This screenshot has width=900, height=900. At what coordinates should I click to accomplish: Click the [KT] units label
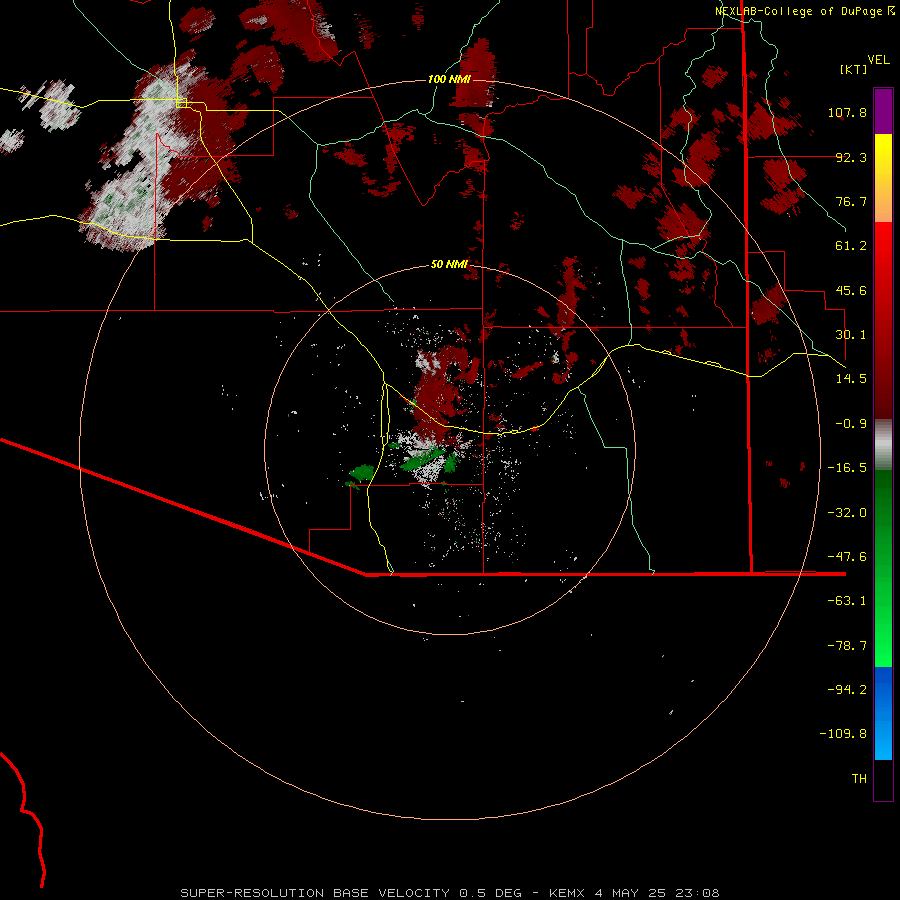coord(853,69)
